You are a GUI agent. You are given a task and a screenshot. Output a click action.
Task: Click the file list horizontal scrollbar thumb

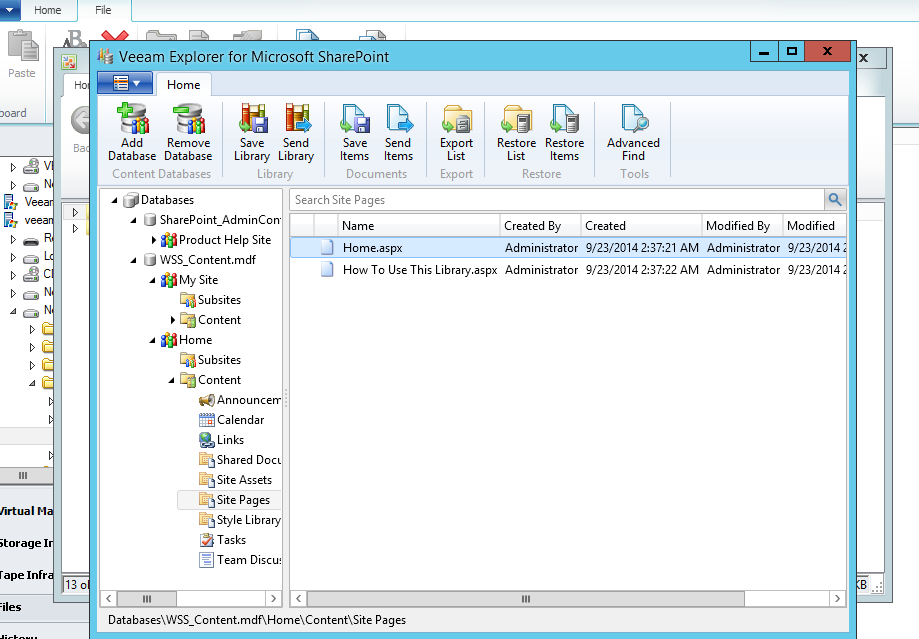pyautogui.click(x=526, y=599)
